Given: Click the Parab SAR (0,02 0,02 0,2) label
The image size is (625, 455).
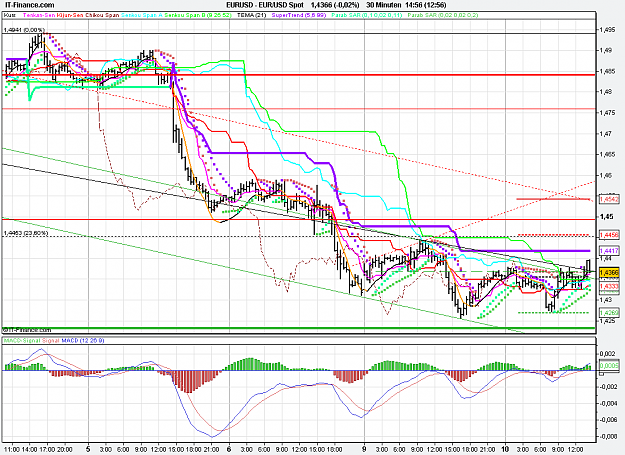Looking at the screenshot, I should tap(443, 15).
